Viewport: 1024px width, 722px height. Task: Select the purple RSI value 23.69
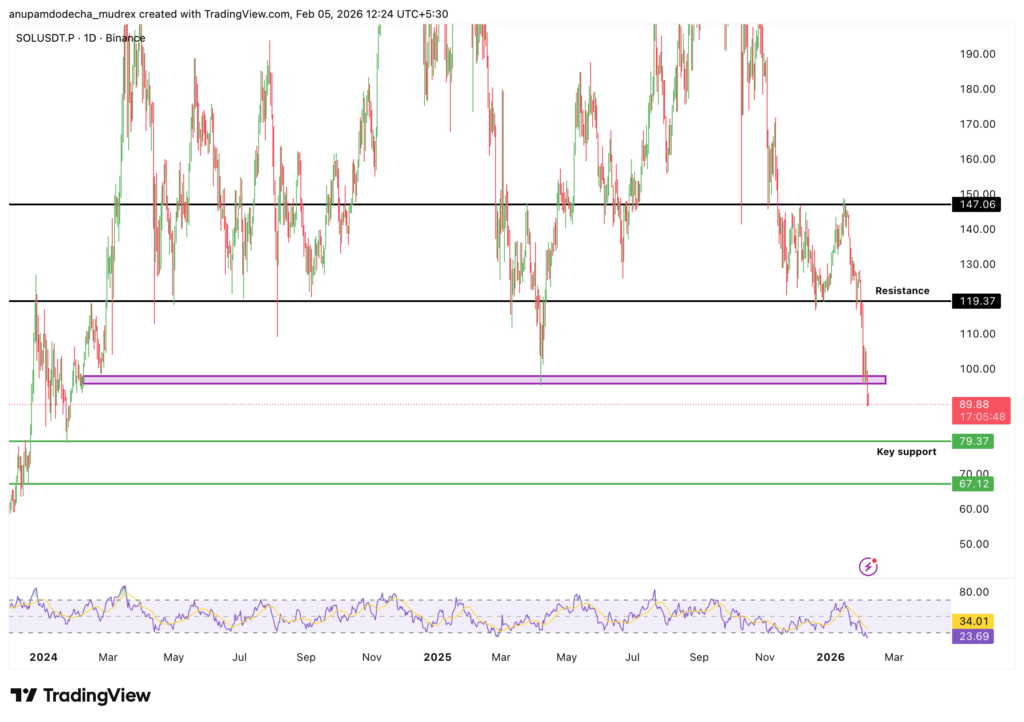[973, 636]
